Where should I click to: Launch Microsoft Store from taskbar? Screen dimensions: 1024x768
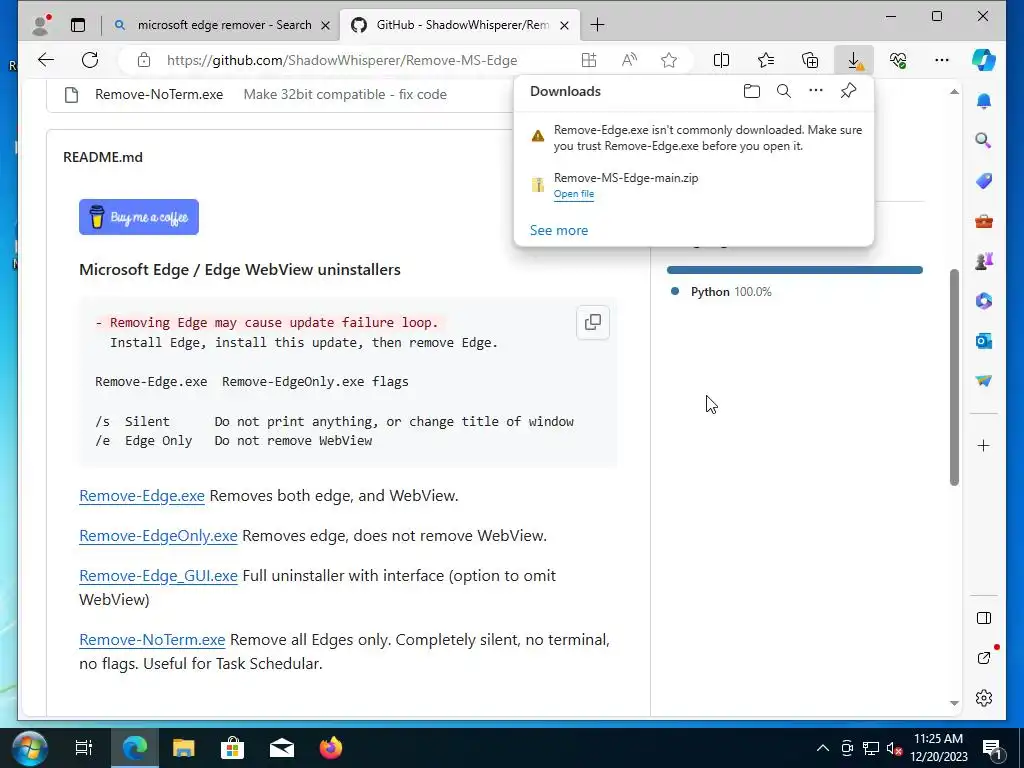tap(232, 748)
